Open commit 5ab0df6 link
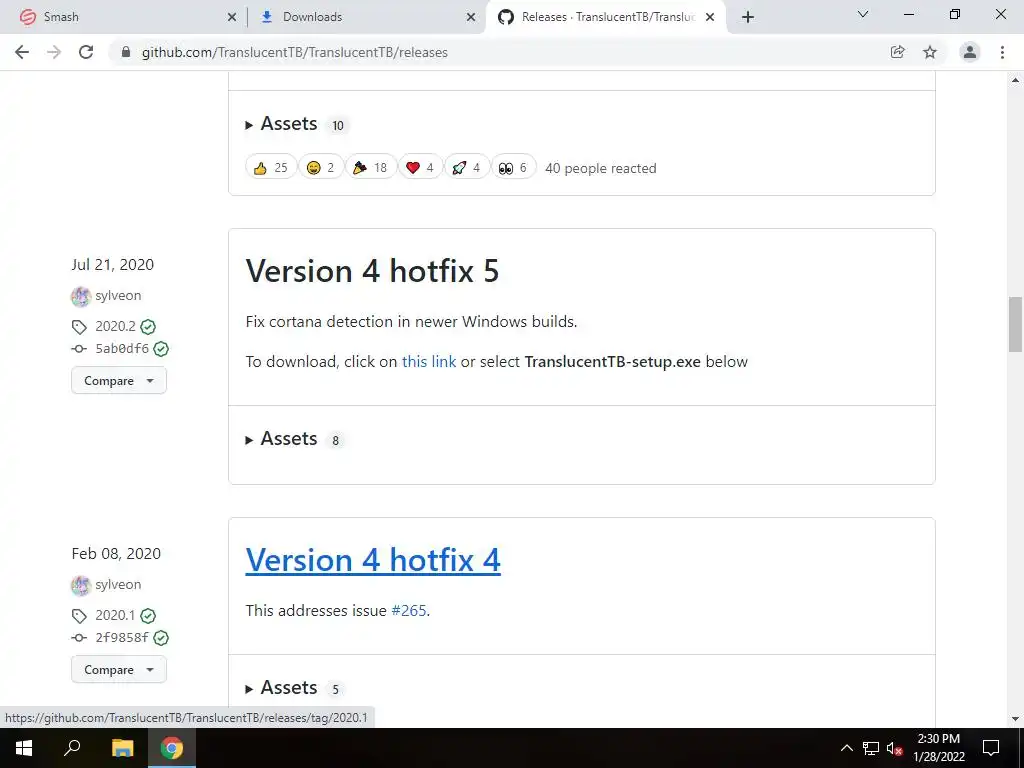 (122, 349)
